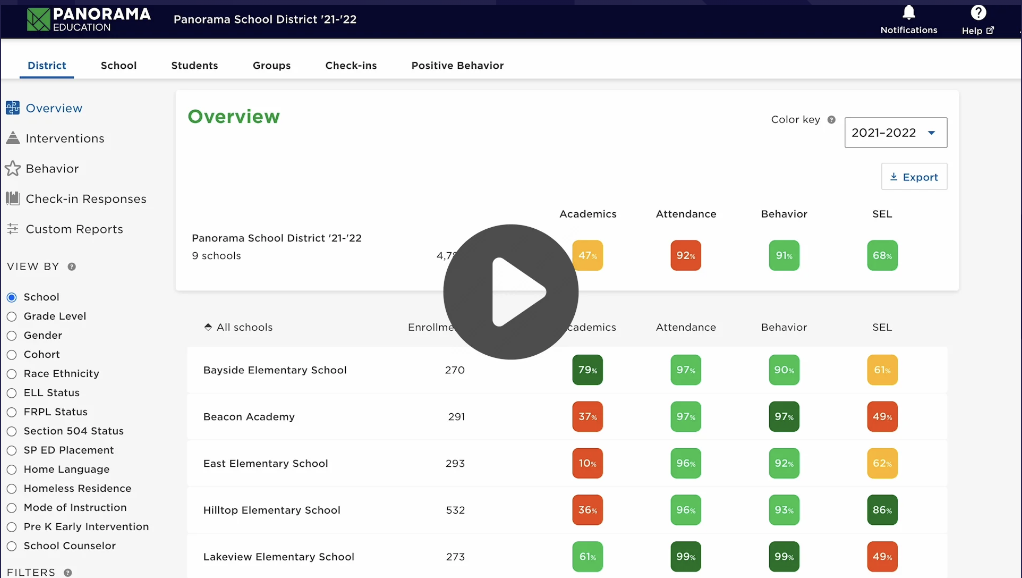Select the Home Language radio button
1022x578 pixels.
(12, 470)
